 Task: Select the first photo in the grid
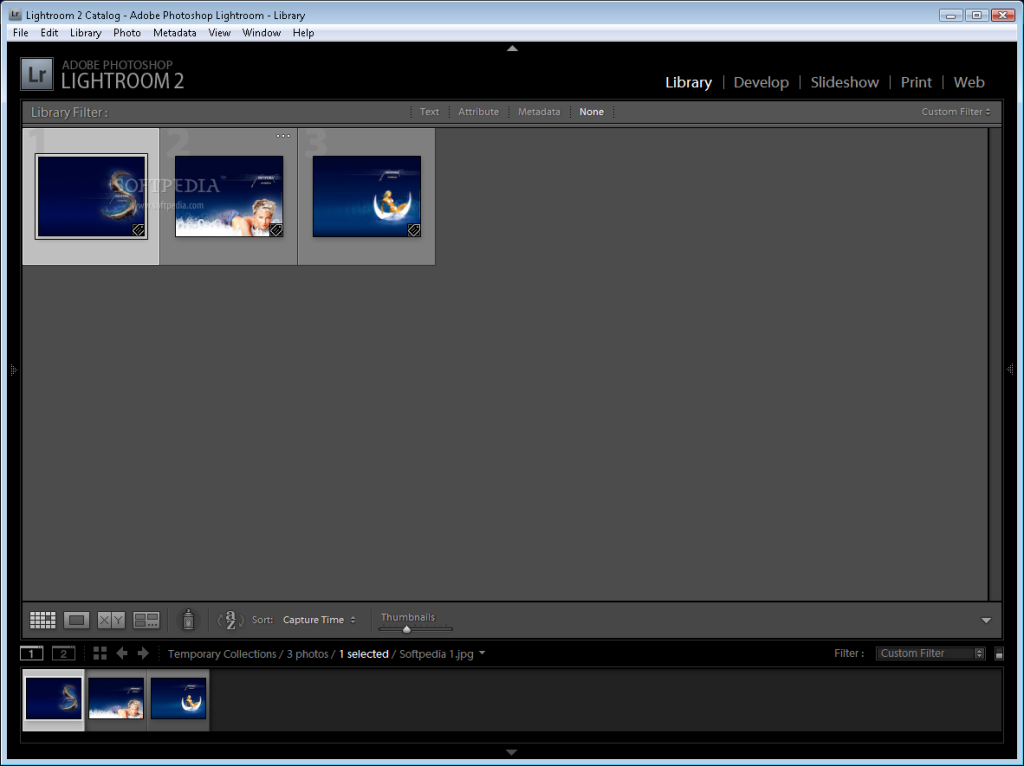[91, 197]
